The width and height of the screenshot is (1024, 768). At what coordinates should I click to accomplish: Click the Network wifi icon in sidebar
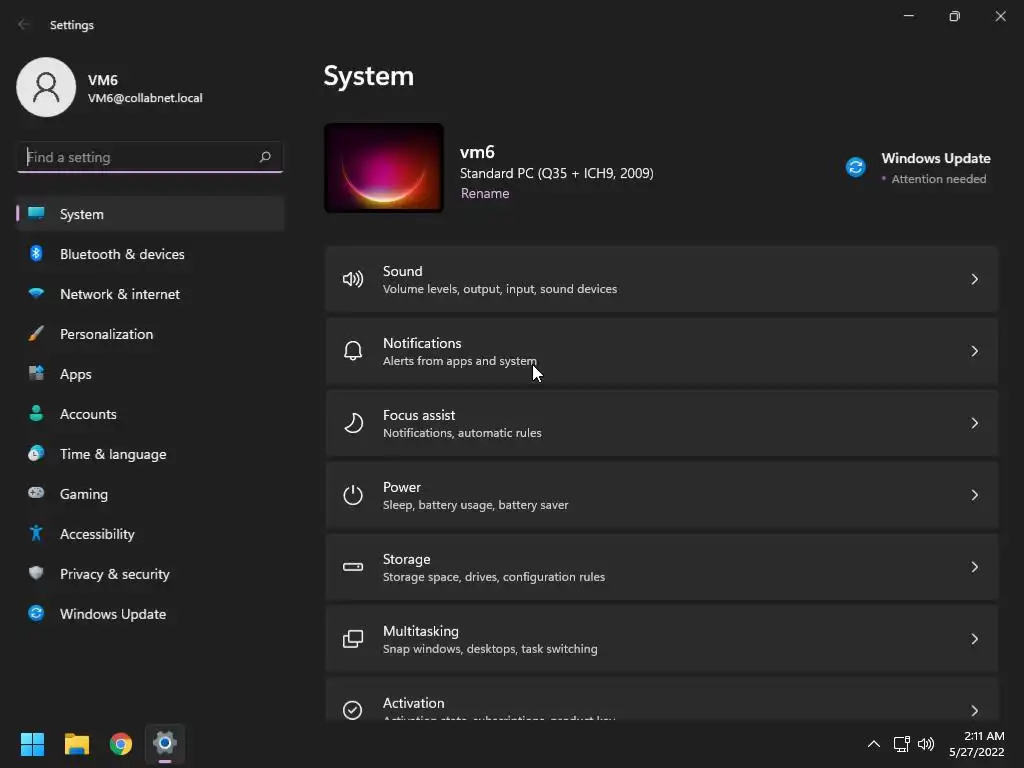pyautogui.click(x=37, y=293)
